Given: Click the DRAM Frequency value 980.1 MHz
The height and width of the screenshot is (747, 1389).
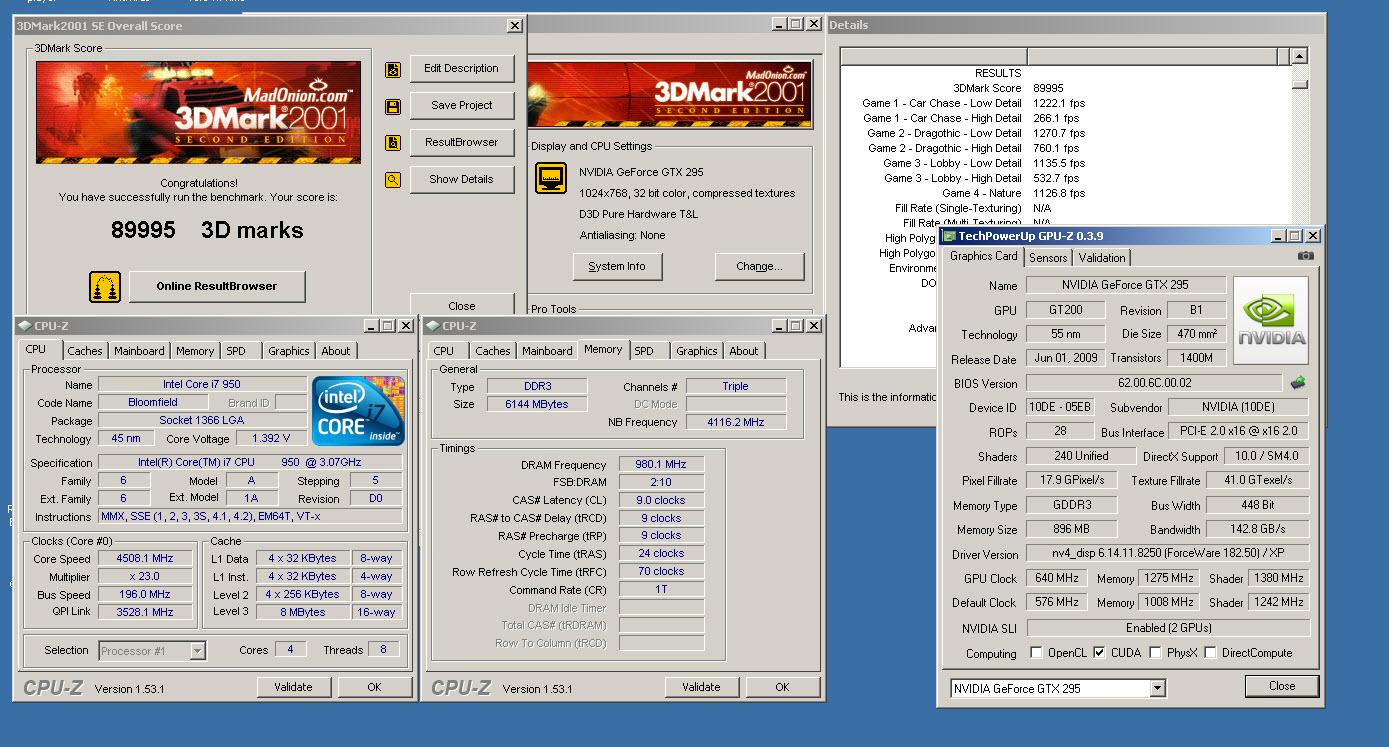Looking at the screenshot, I should 661,465.
